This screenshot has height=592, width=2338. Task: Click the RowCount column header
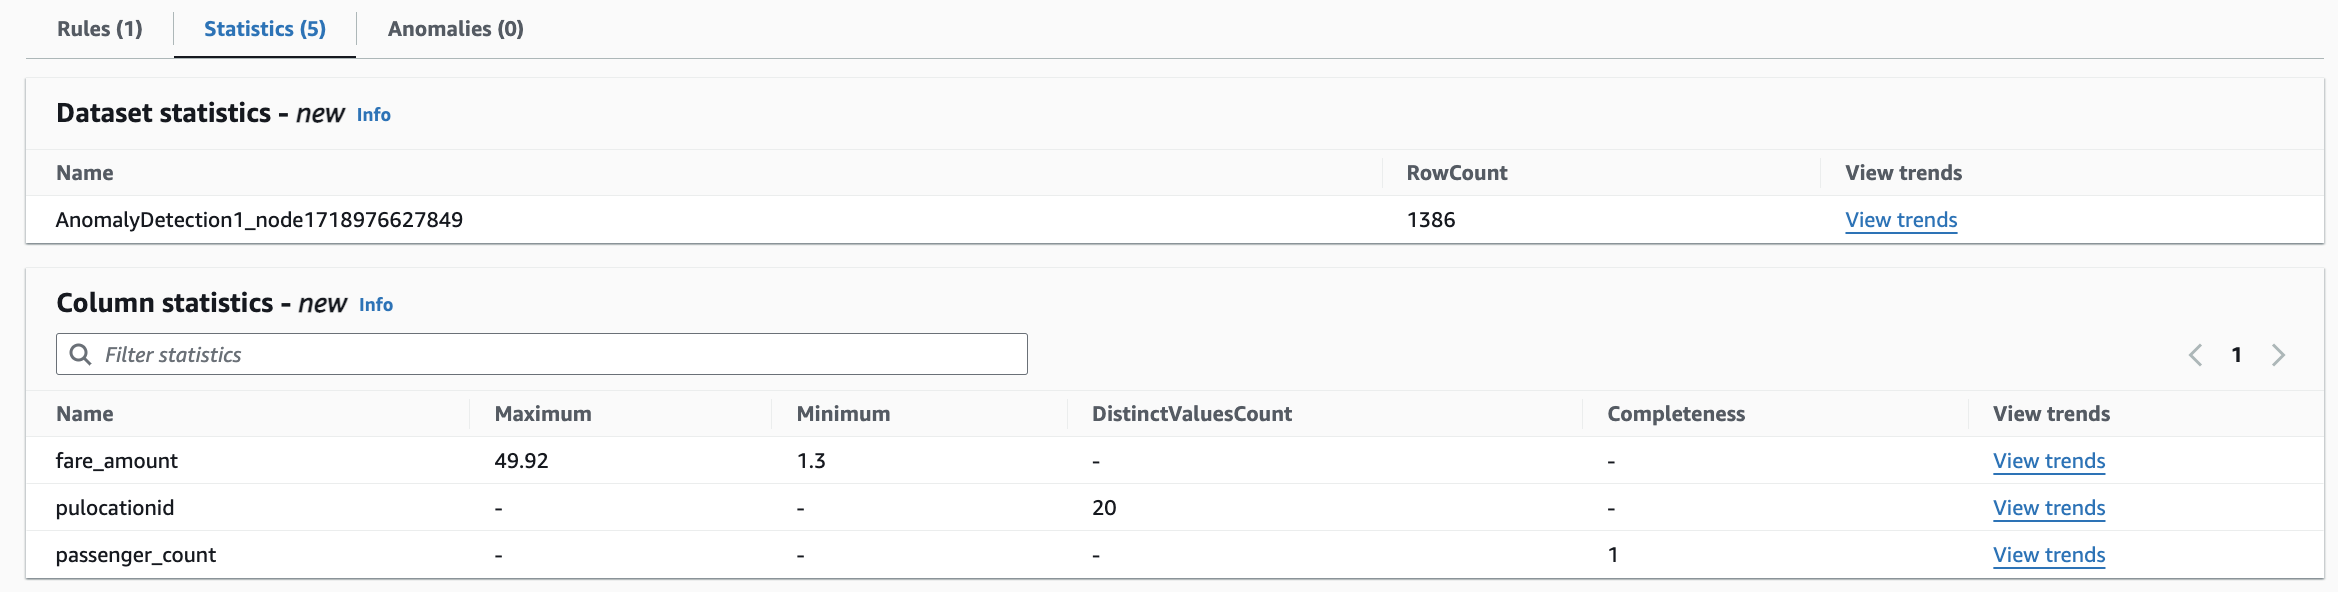1457,173
